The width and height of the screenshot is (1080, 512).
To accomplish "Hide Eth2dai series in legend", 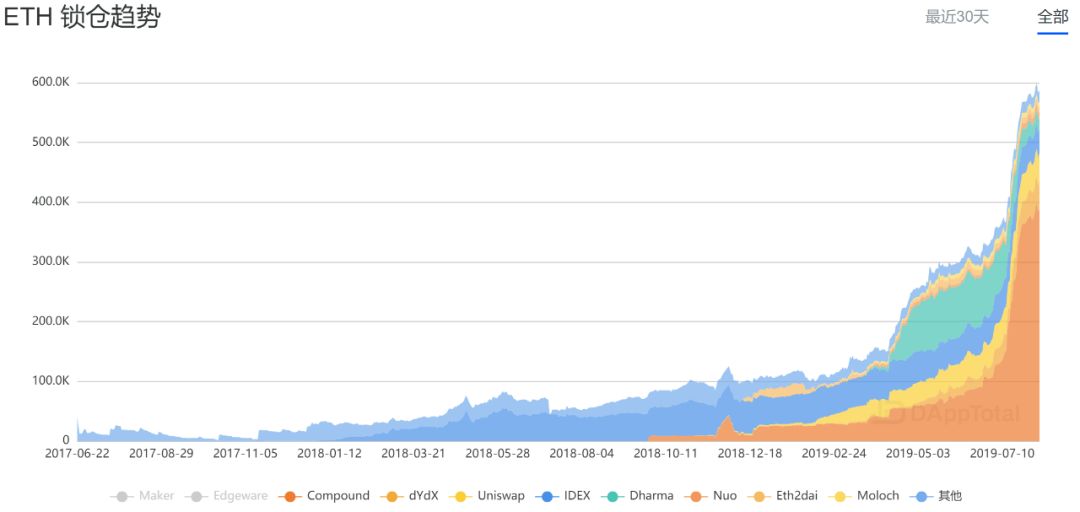I will click(782, 495).
